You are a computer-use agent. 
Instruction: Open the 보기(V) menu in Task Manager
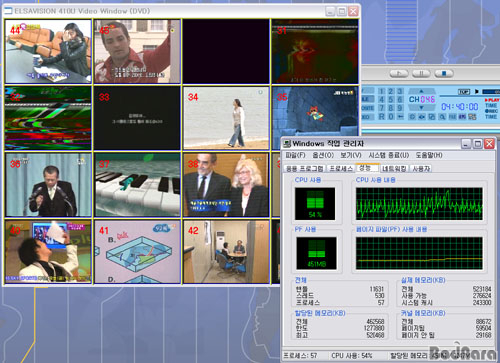click(x=351, y=155)
